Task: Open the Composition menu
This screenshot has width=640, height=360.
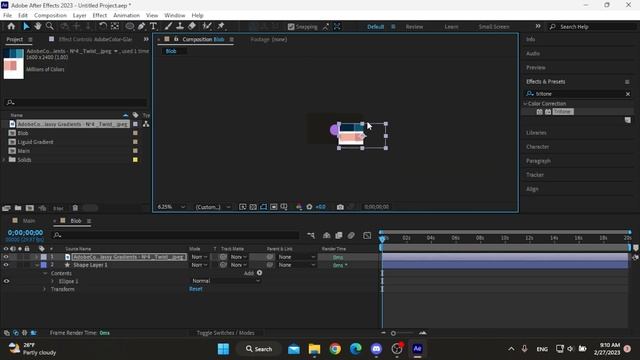Action: tap(50, 15)
